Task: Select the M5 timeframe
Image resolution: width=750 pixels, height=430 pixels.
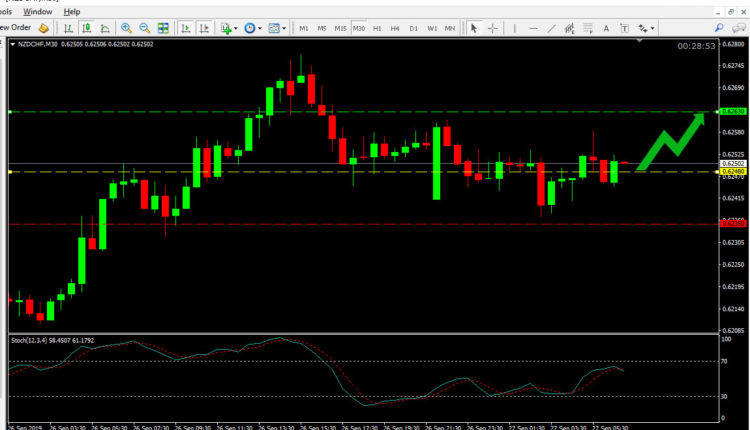Action: coord(322,28)
